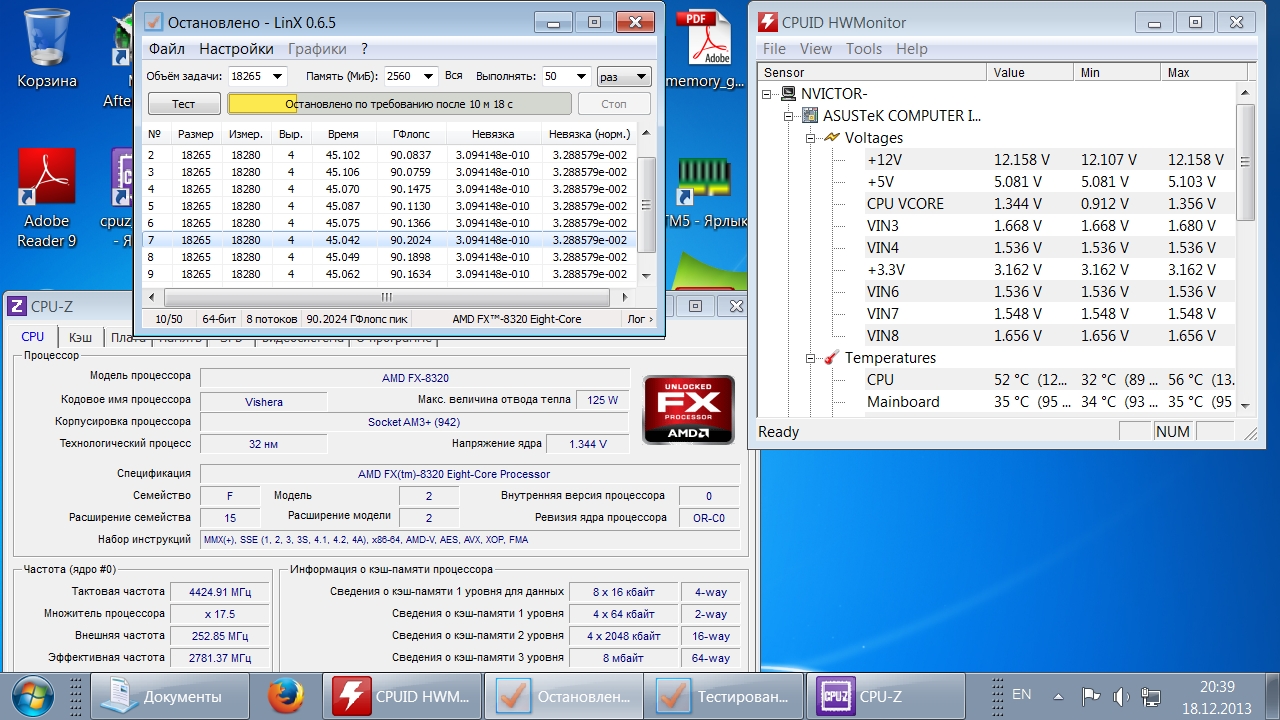Launch the Adobe Reader 9 desktop shortcut
Viewport: 1280px width, 720px height.
point(46,199)
